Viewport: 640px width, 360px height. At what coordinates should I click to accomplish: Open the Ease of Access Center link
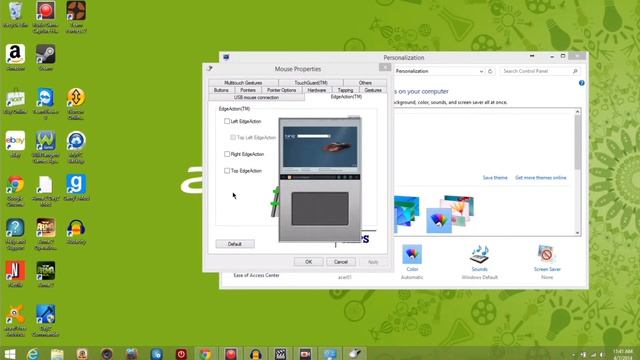point(256,276)
